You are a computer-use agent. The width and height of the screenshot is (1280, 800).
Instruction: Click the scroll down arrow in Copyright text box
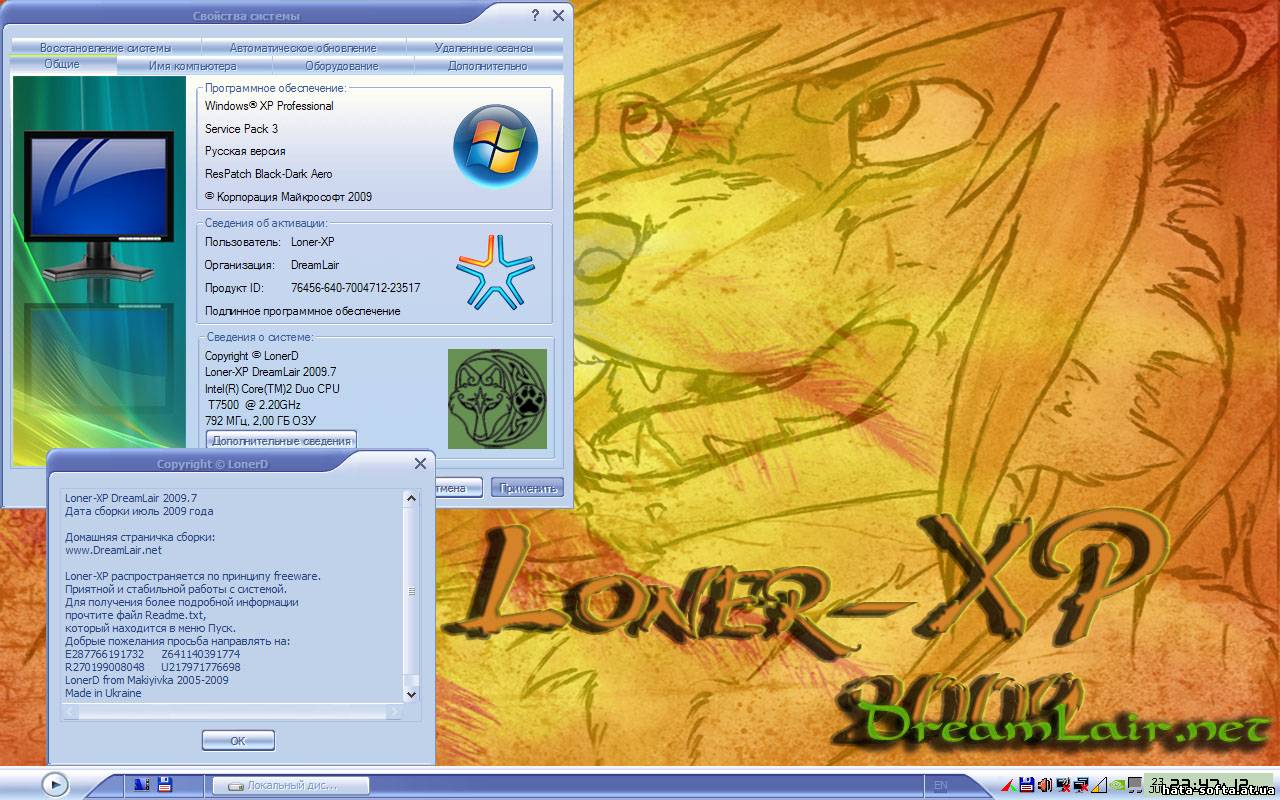(x=411, y=694)
